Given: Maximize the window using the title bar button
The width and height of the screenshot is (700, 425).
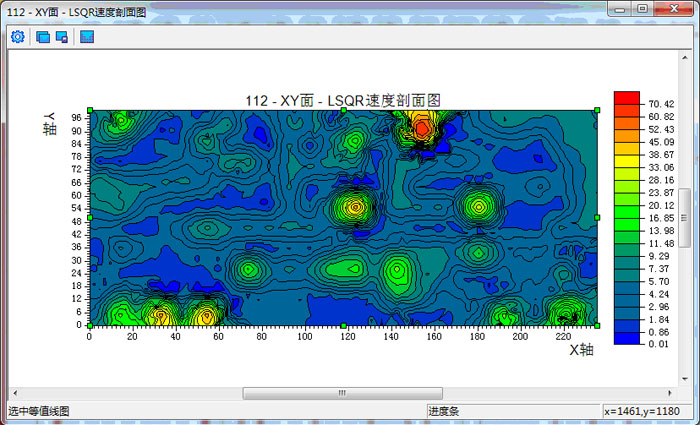Looking at the screenshot, I should [x=642, y=8].
